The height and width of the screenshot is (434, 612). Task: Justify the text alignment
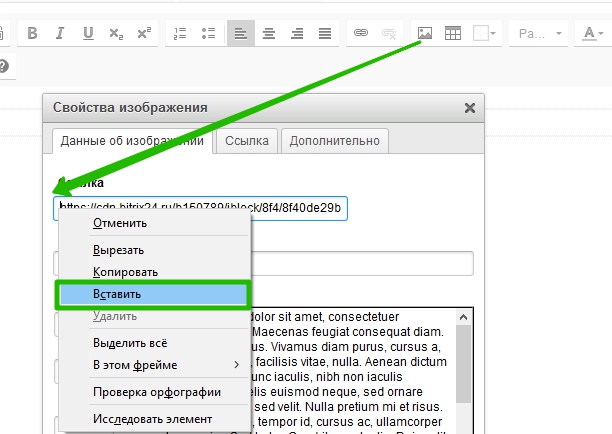click(x=325, y=33)
